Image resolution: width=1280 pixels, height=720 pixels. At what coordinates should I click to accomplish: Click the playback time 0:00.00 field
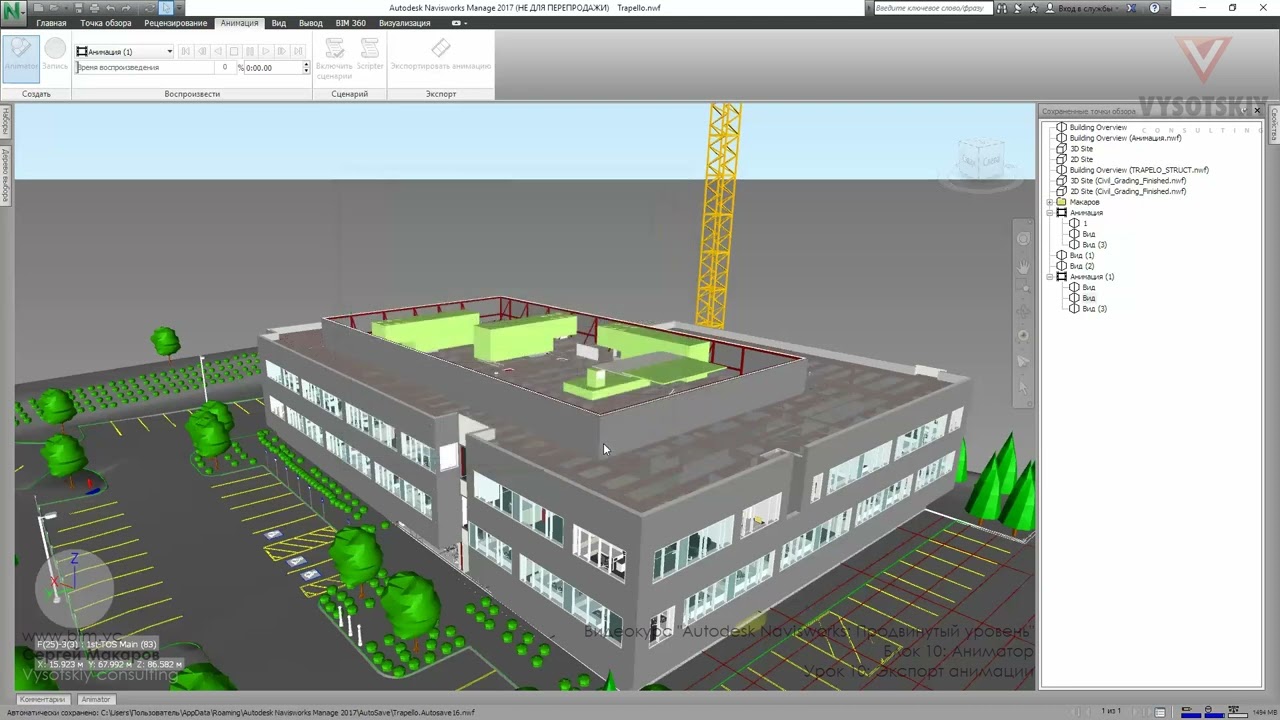click(x=273, y=67)
